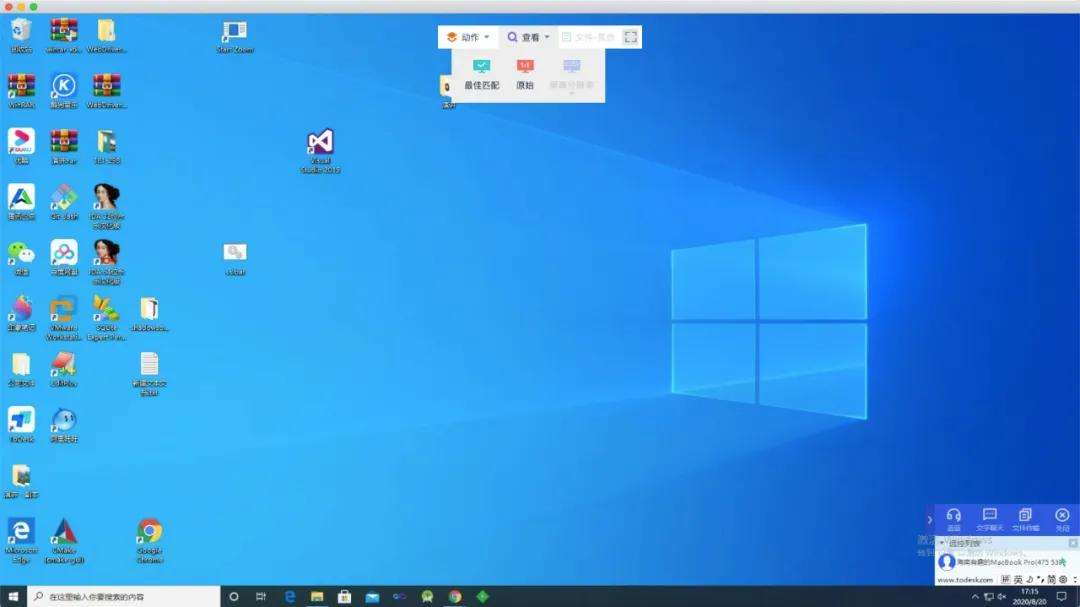Open File Explorer from the taskbar
Screen dimensions: 1080x607
(317, 597)
